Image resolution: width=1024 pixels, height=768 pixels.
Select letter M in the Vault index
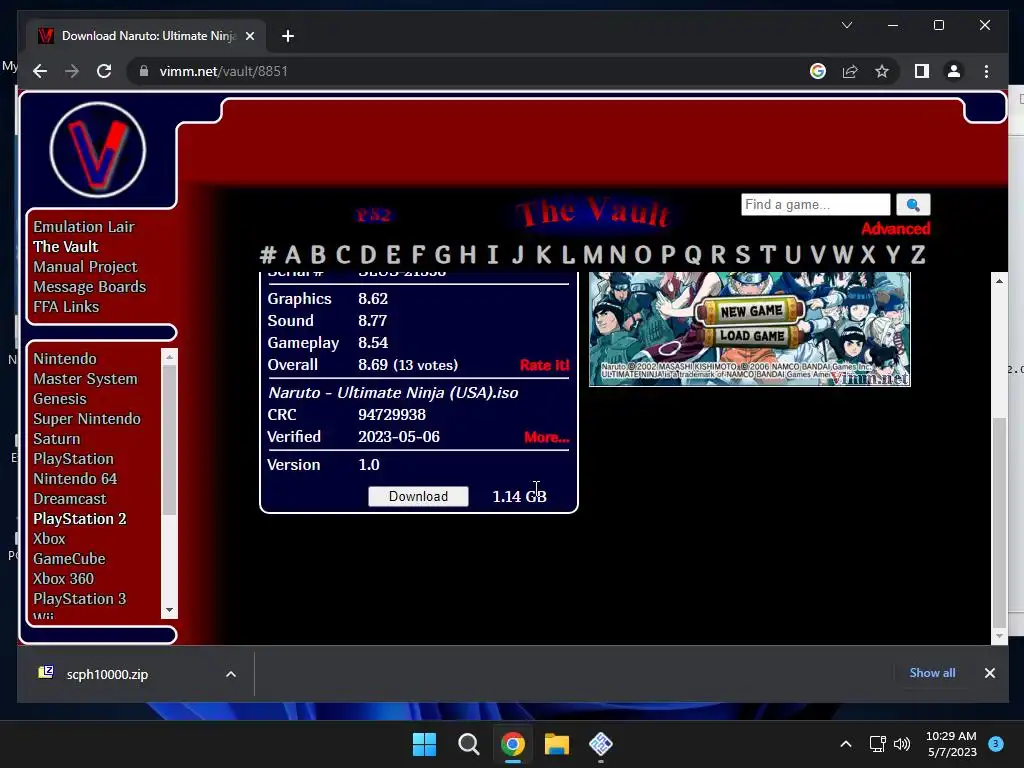point(593,255)
